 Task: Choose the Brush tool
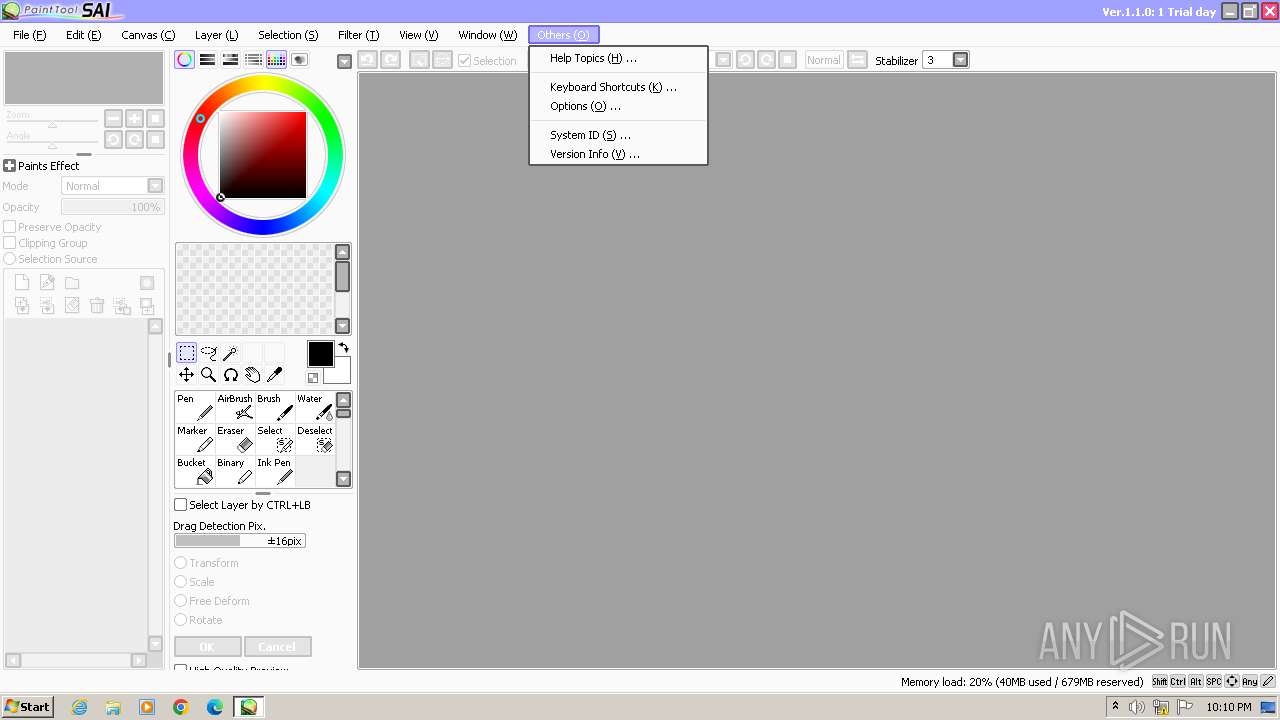tap(275, 407)
